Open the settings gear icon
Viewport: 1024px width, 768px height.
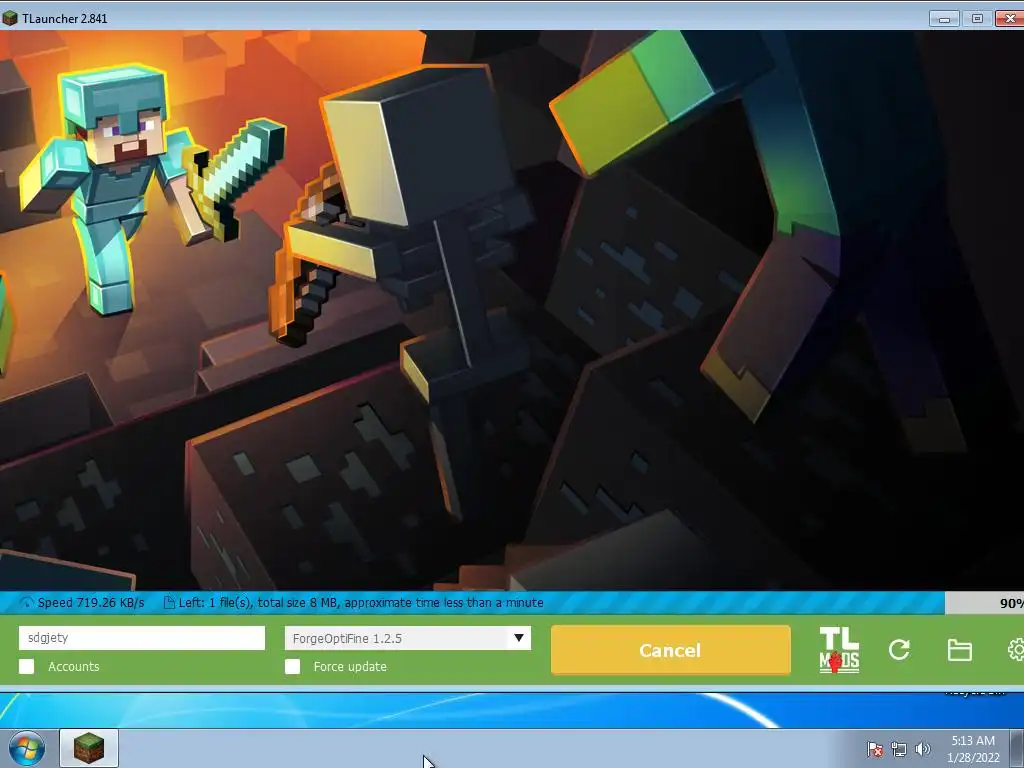click(1016, 650)
